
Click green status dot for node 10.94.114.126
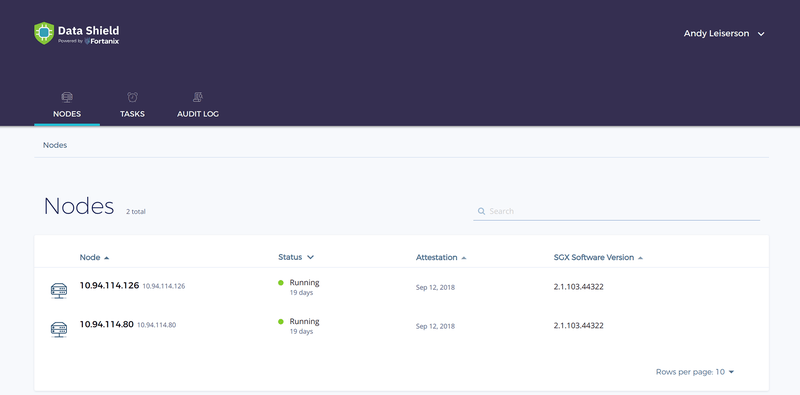pos(281,282)
